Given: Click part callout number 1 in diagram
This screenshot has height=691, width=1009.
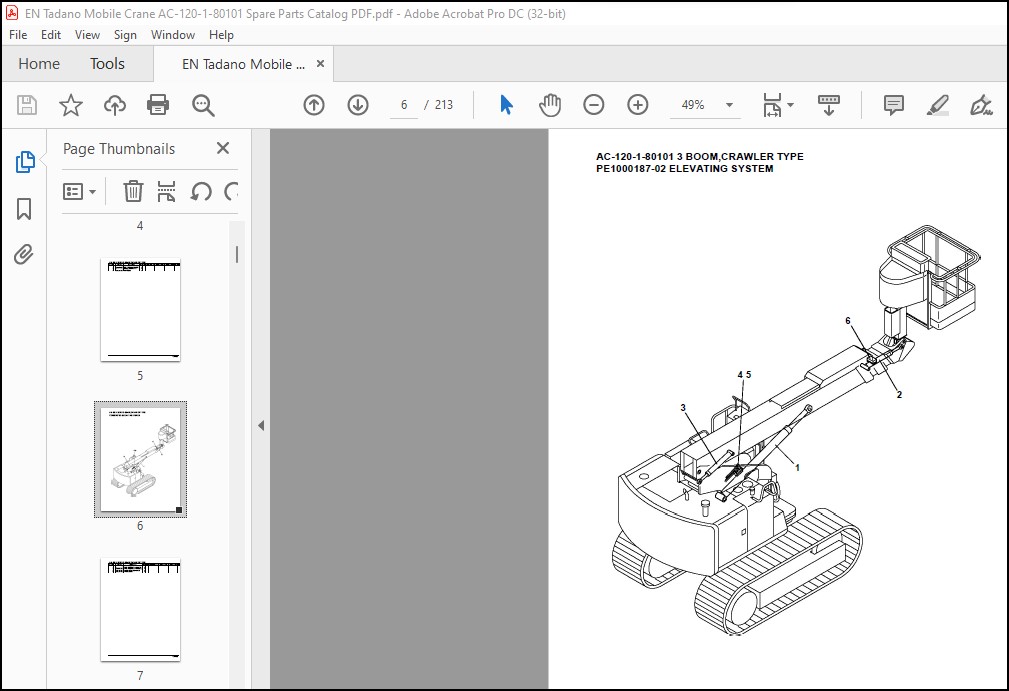Looking at the screenshot, I should [x=797, y=467].
